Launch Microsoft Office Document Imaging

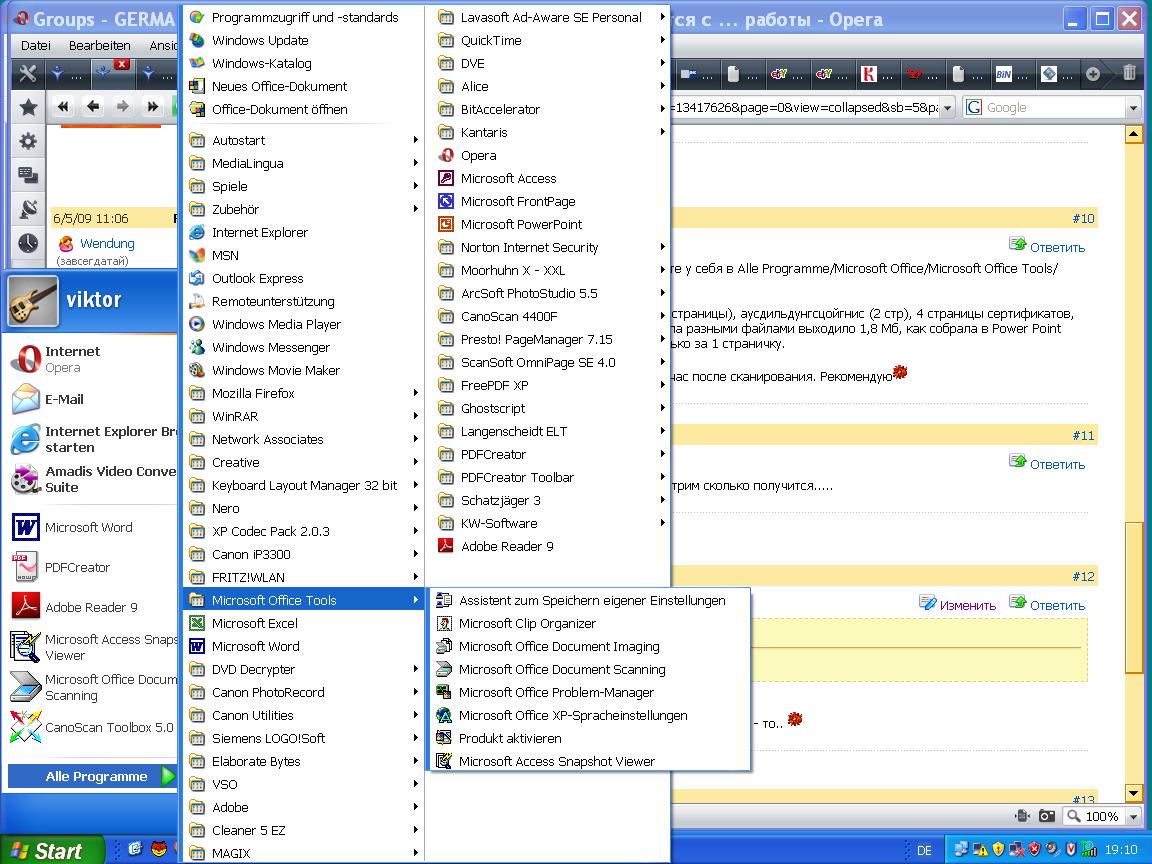[x=558, y=646]
